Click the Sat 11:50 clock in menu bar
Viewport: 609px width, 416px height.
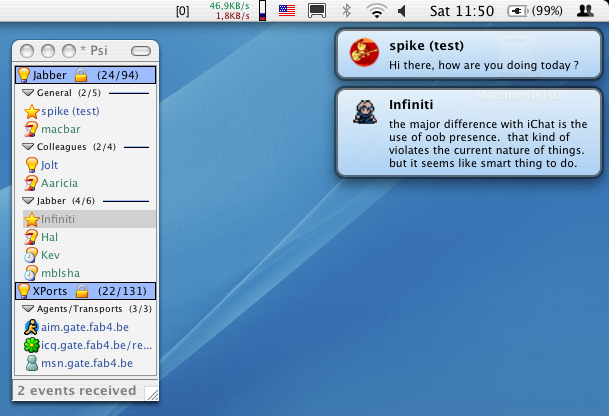[x=462, y=11]
